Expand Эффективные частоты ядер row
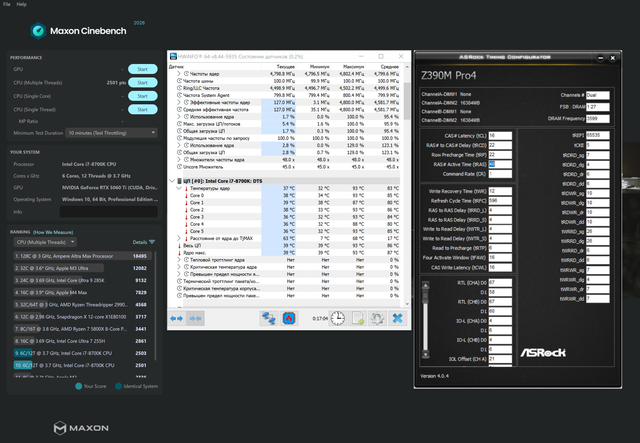This screenshot has width=640, height=443. pos(179,102)
